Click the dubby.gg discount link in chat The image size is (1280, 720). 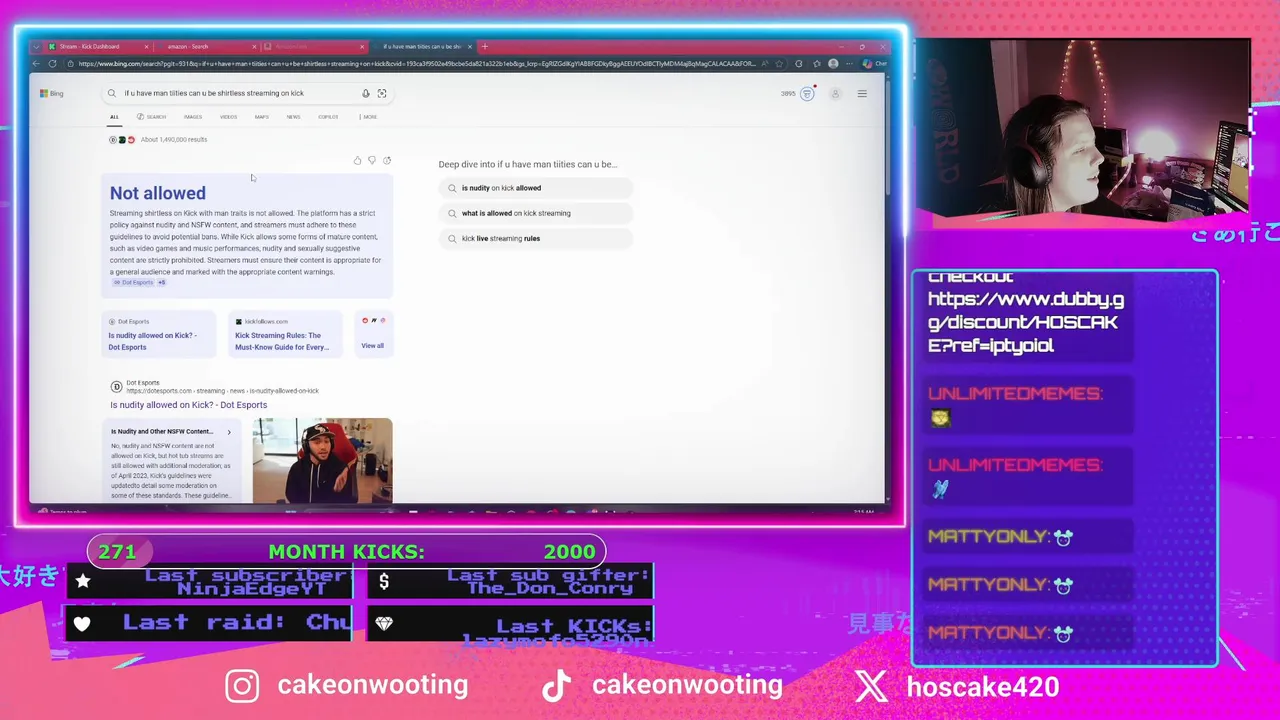1026,322
